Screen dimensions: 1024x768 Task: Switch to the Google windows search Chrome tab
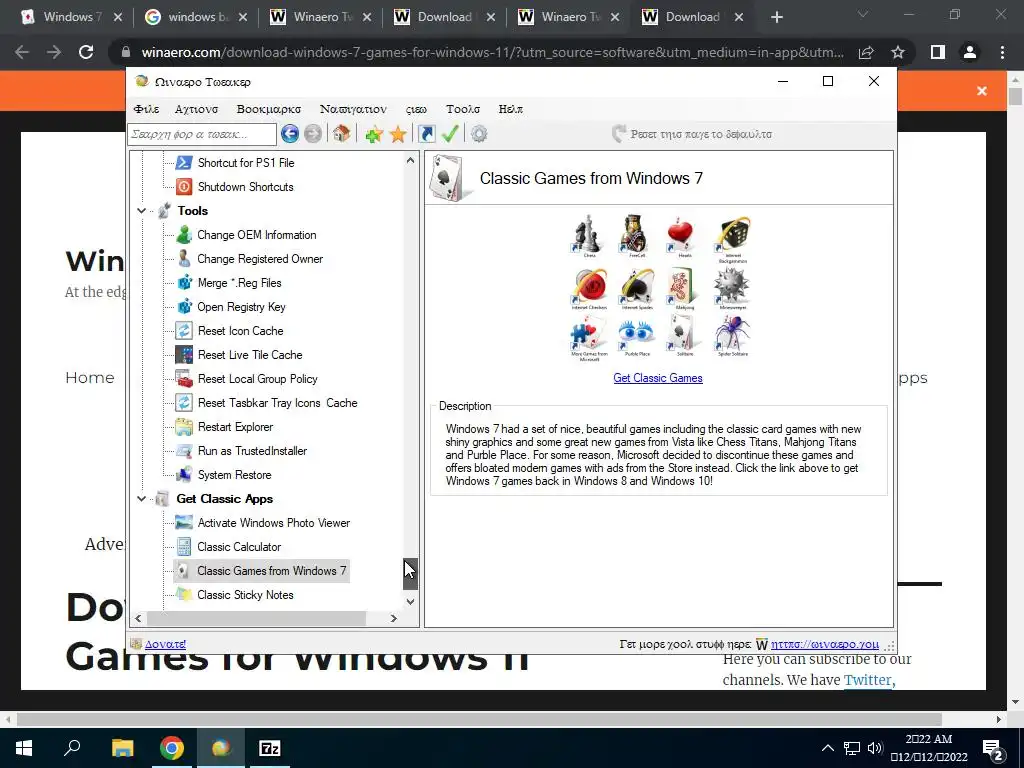click(196, 17)
